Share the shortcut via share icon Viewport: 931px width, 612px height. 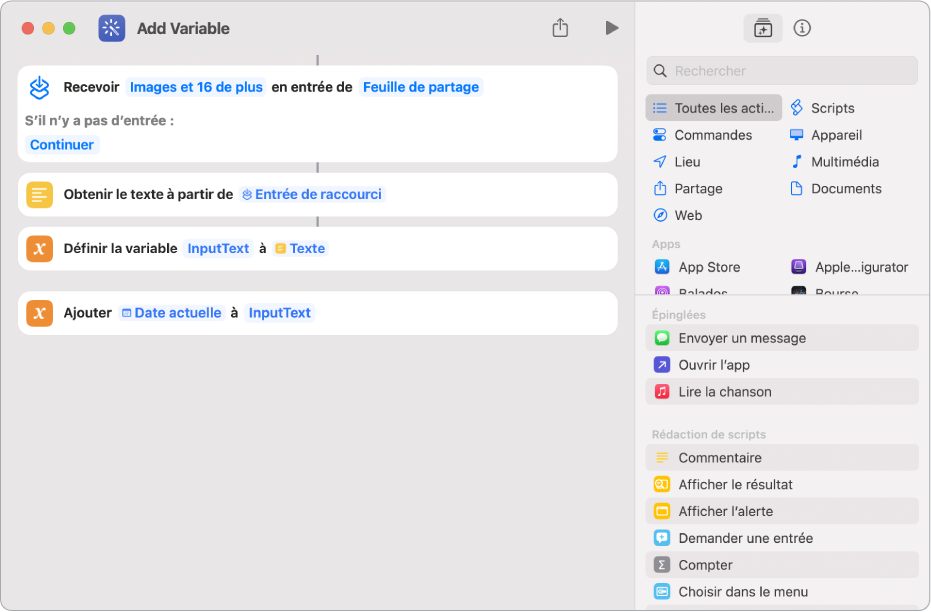560,28
